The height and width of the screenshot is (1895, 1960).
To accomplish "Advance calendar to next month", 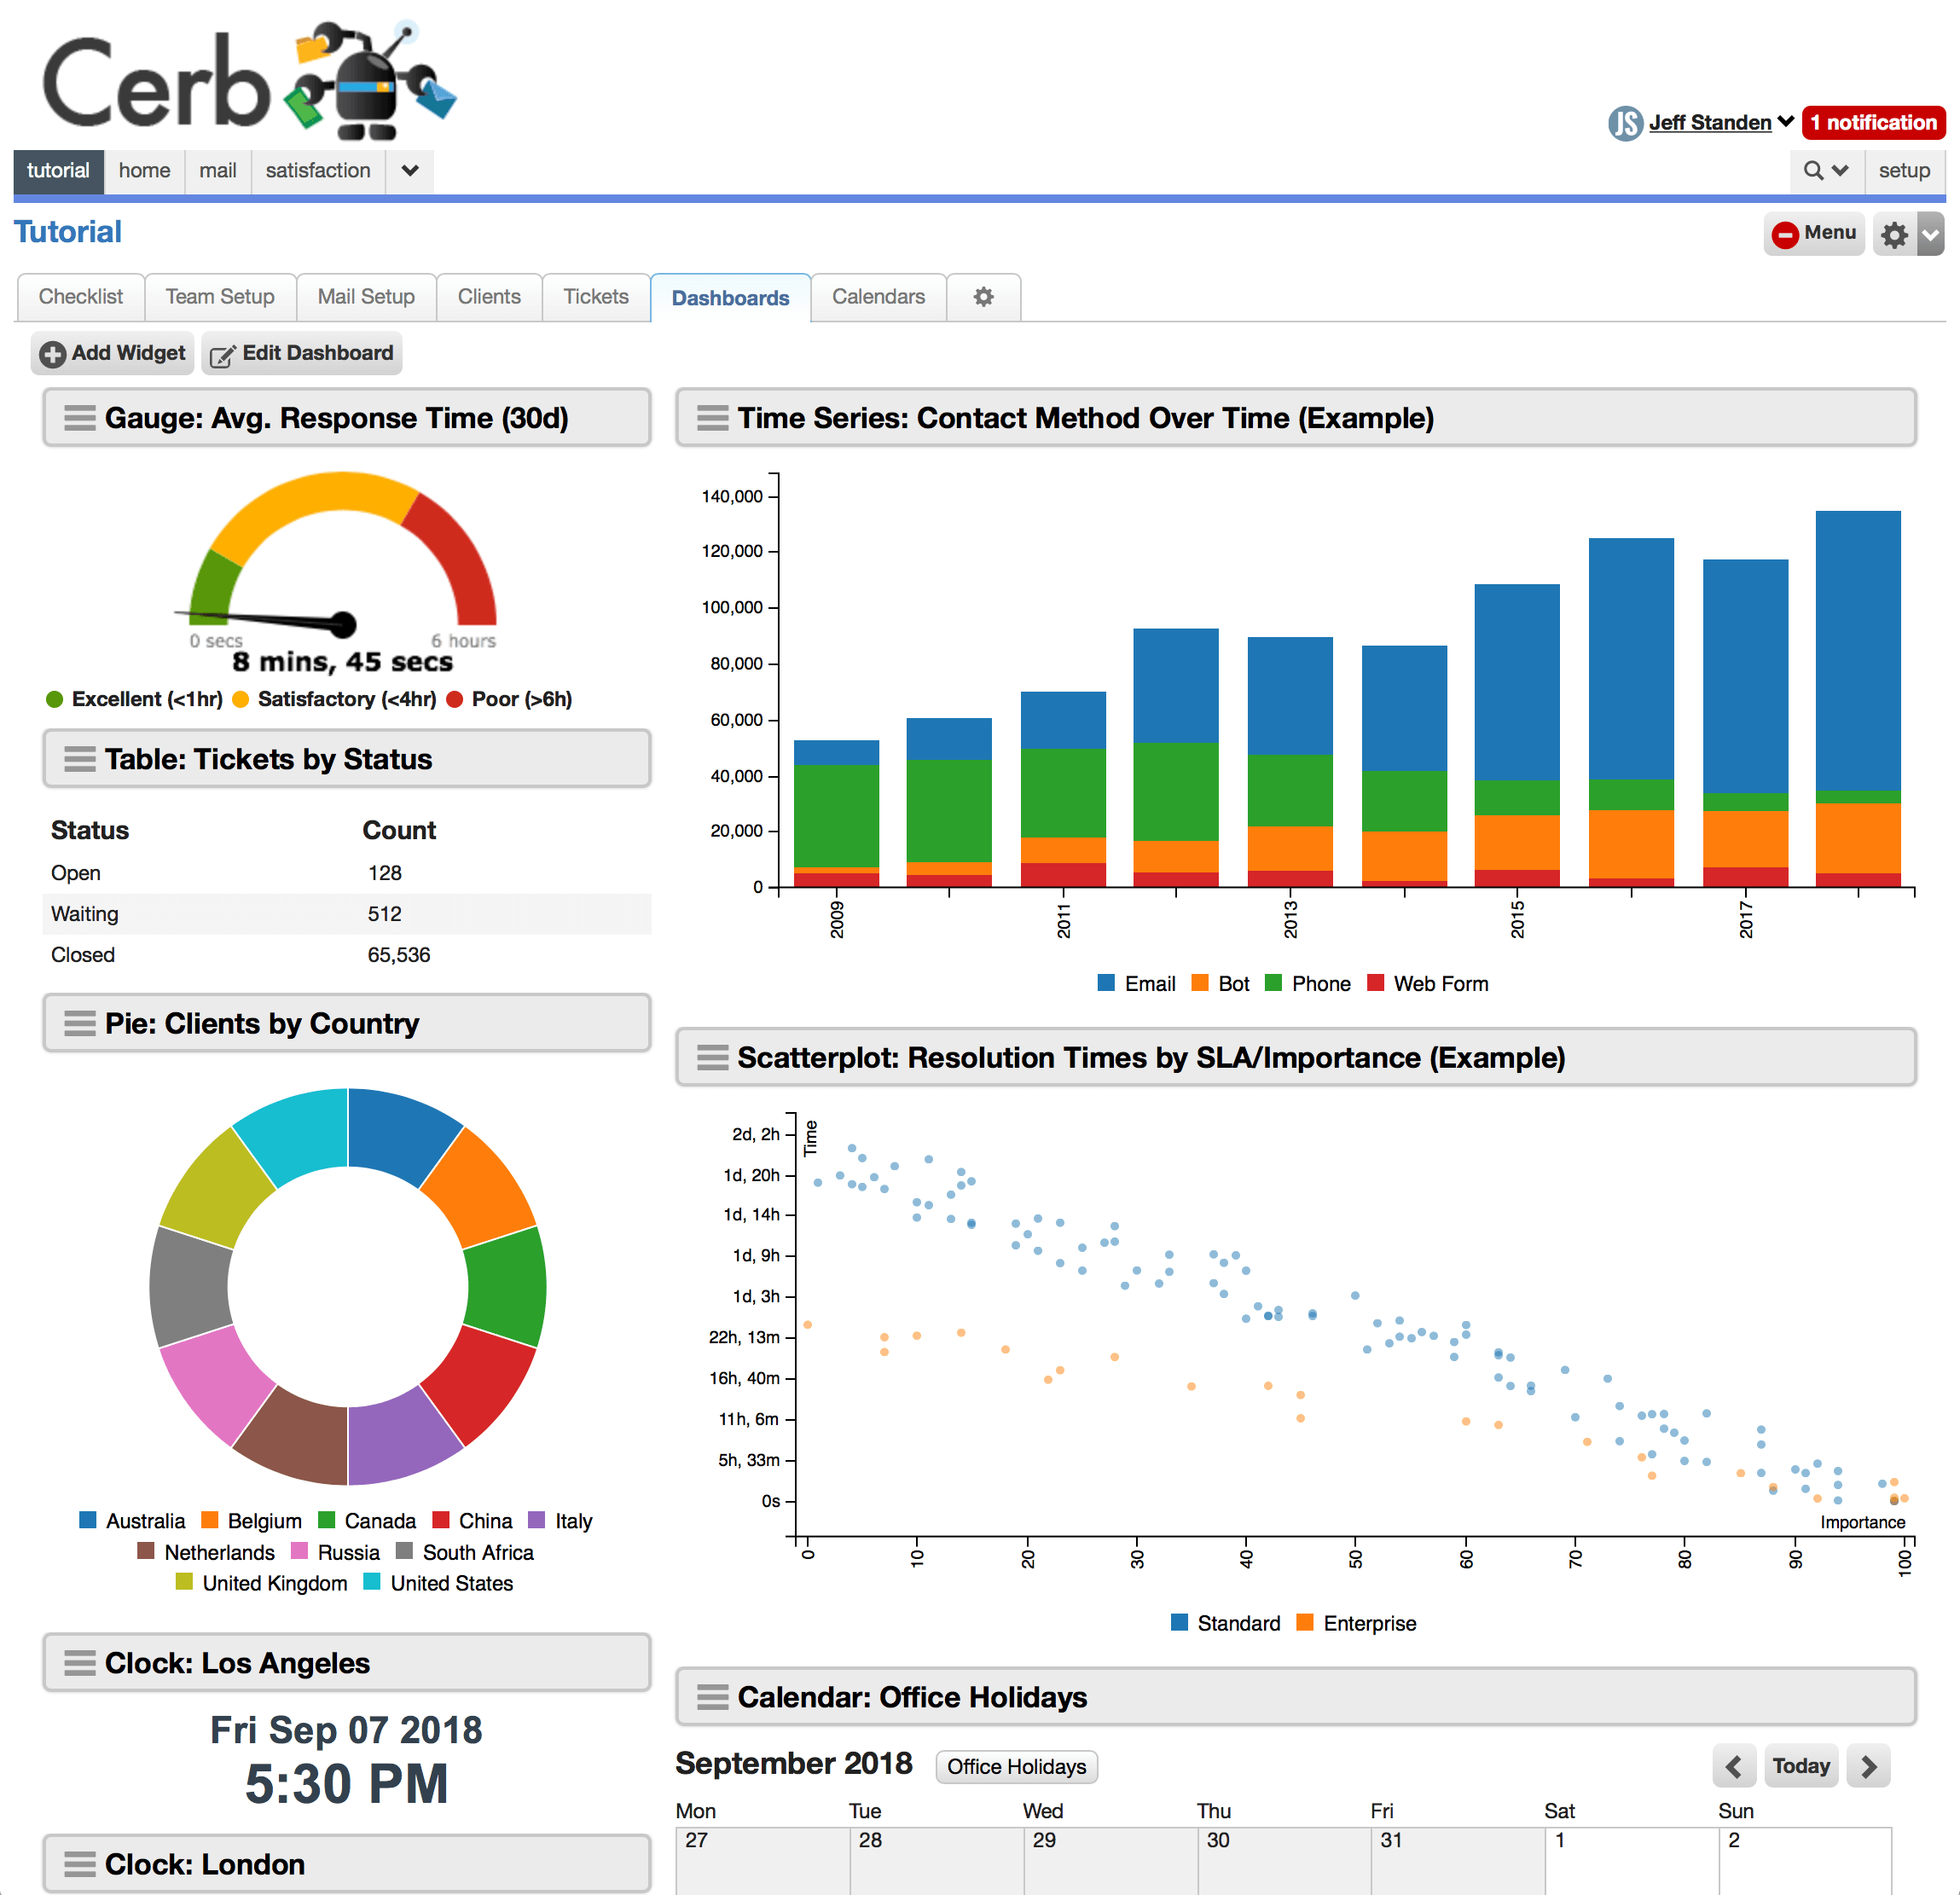I will [x=1868, y=1767].
